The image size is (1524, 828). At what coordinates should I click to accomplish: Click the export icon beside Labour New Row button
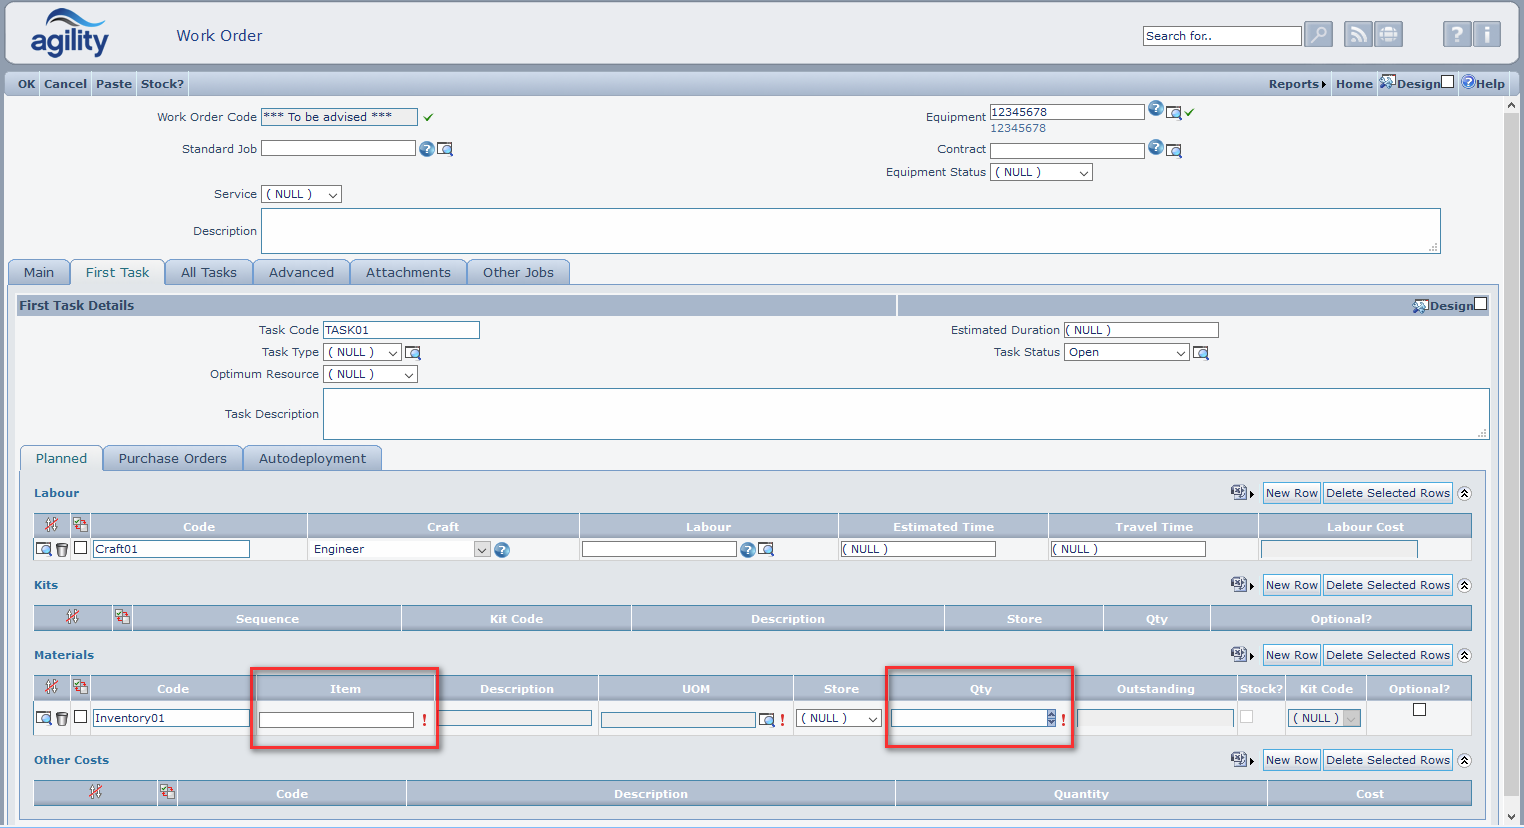[1238, 492]
